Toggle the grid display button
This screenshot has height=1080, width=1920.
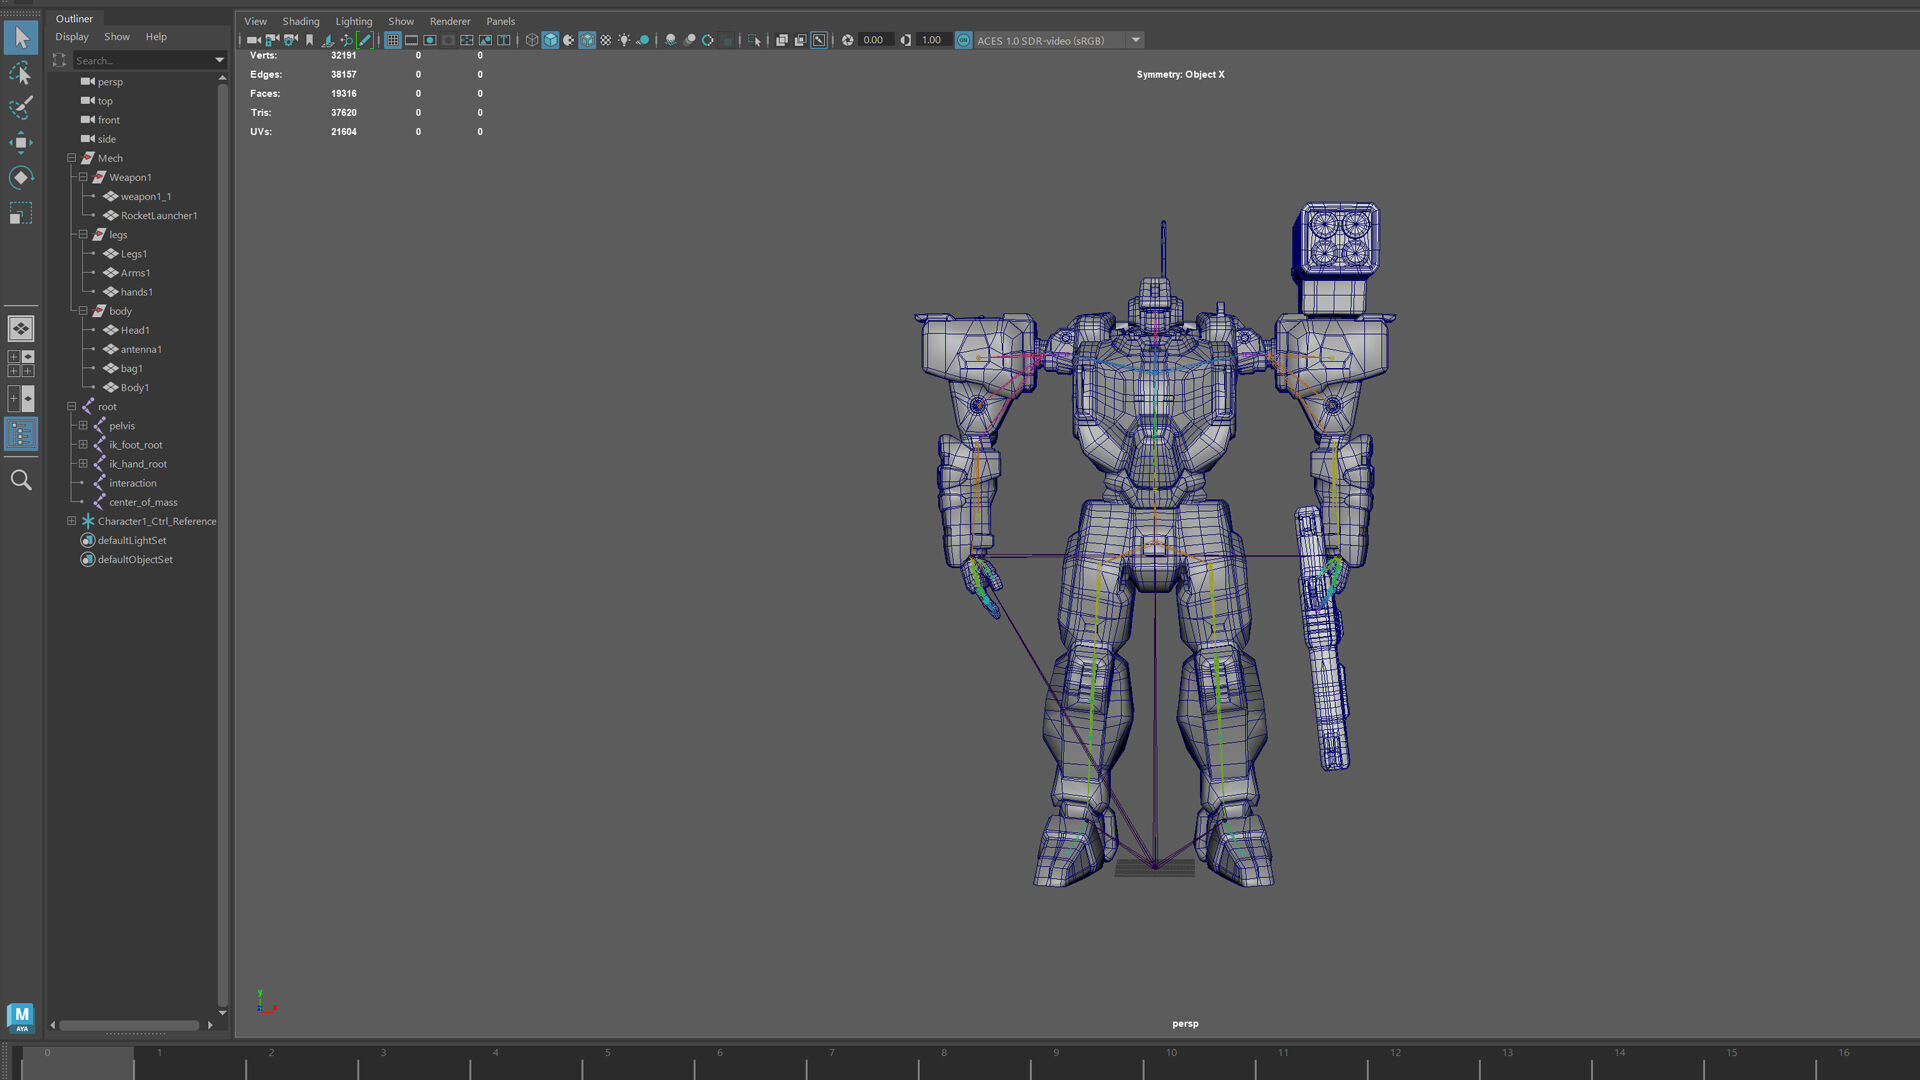click(x=393, y=40)
